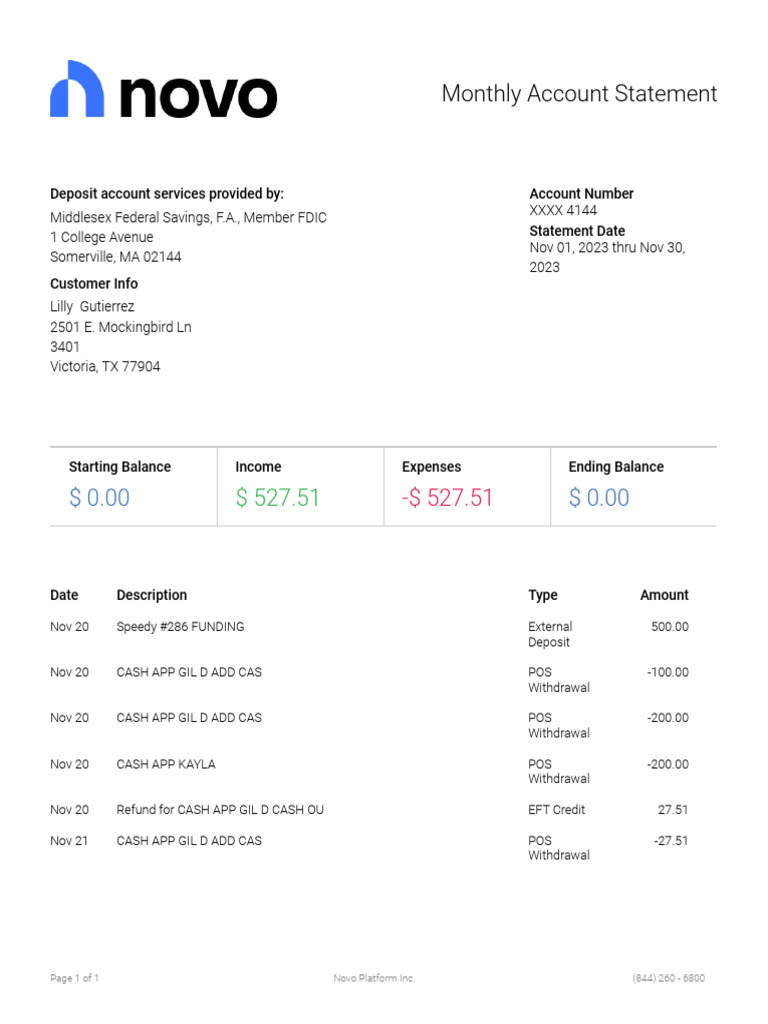The width and height of the screenshot is (768, 1024).
Task: Click the green Income $ 527.51 amount
Action: point(278,498)
